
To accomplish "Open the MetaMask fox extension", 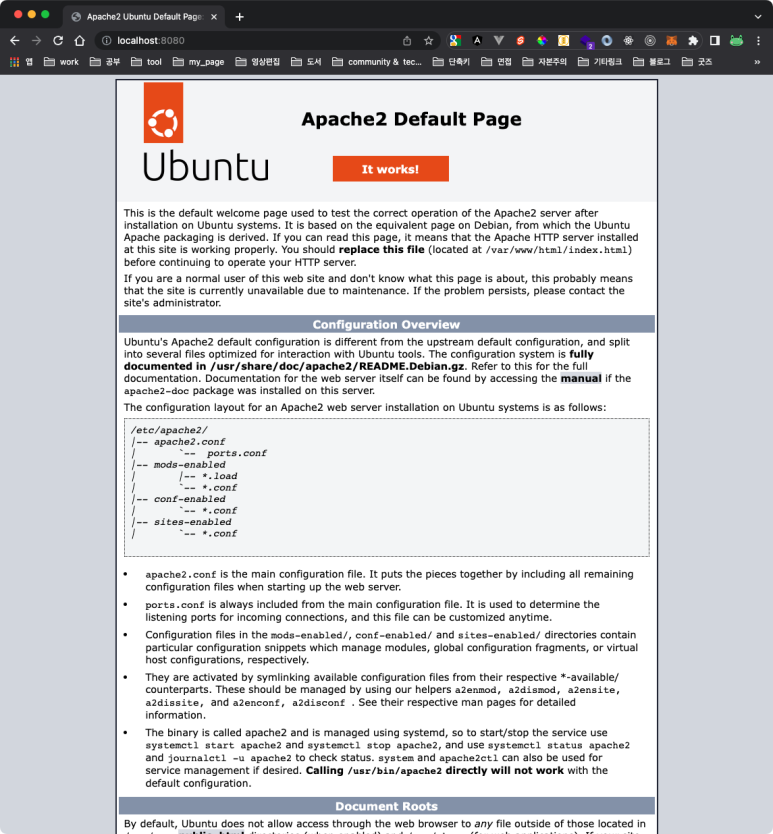I will click(x=671, y=40).
